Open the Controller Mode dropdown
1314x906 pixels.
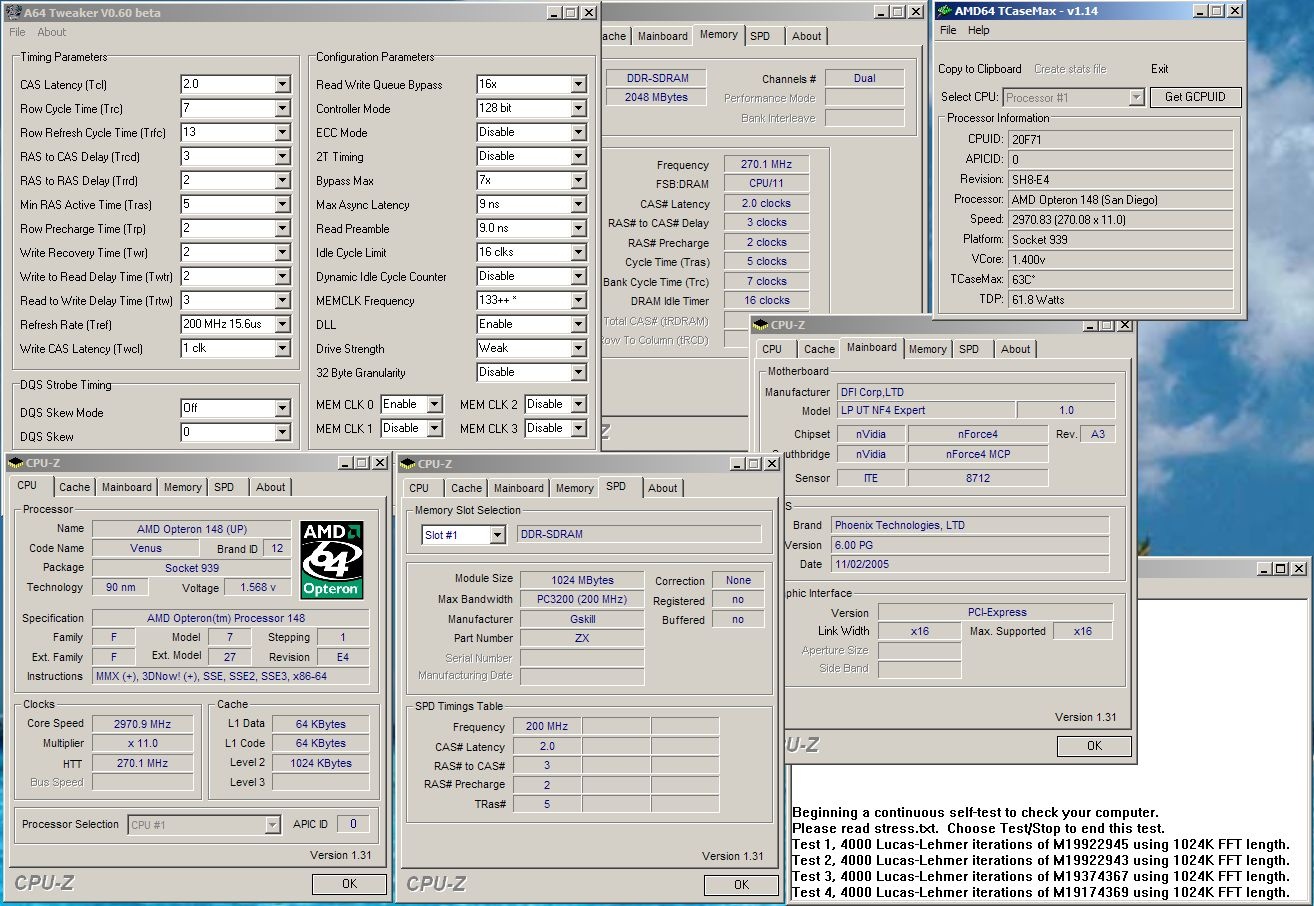pos(578,109)
